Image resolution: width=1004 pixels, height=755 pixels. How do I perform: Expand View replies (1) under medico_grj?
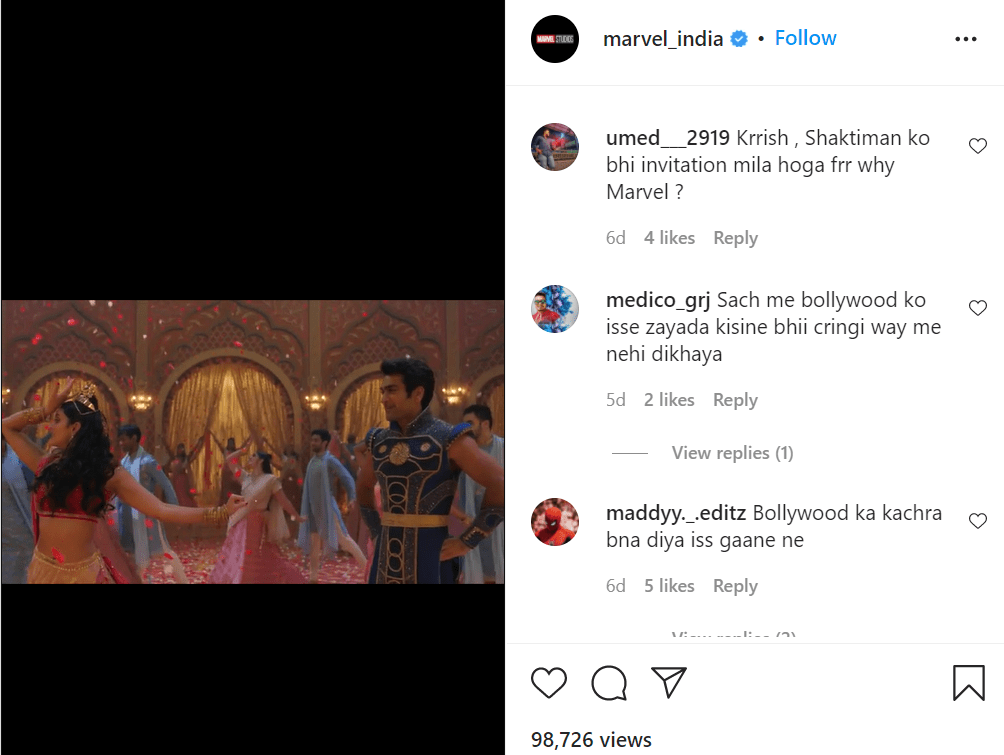coord(732,453)
